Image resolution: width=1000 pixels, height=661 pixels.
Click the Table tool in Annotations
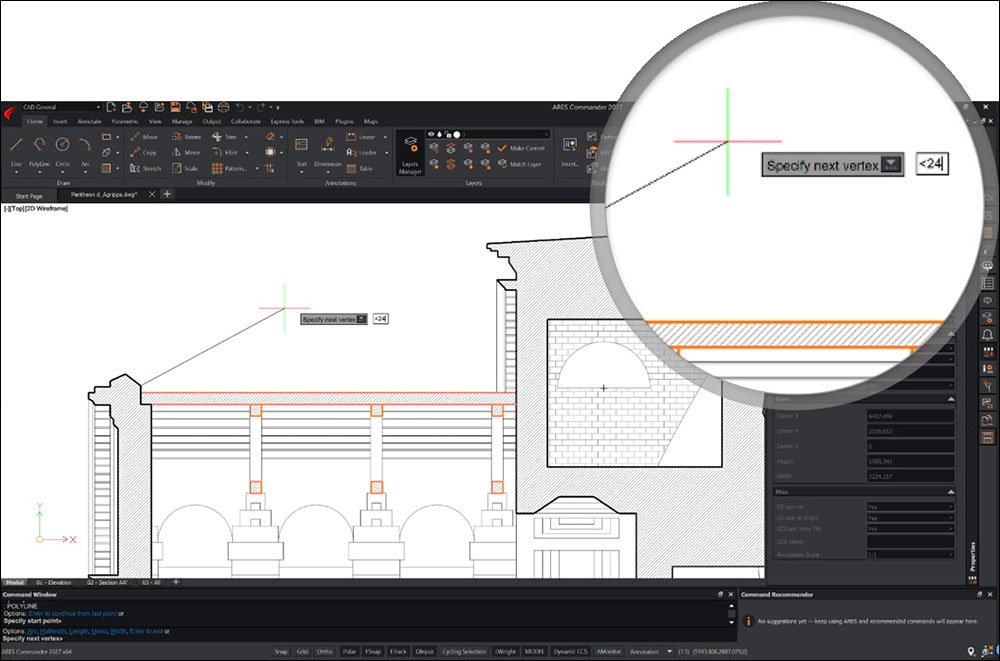click(x=360, y=168)
